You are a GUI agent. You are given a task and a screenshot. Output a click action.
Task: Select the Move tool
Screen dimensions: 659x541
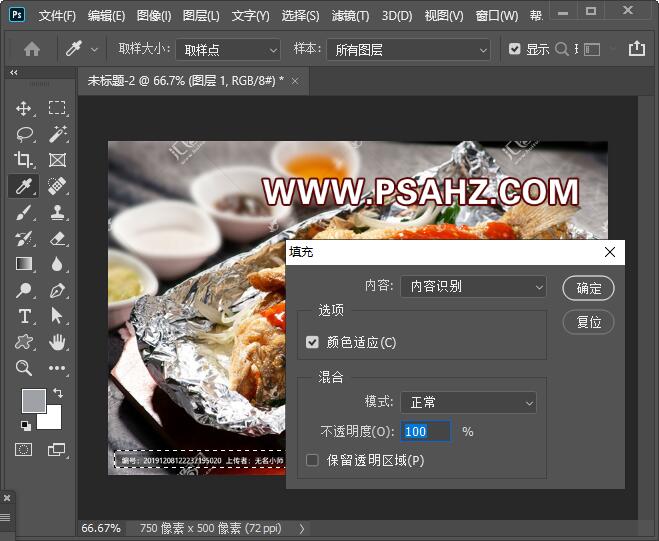pos(24,108)
